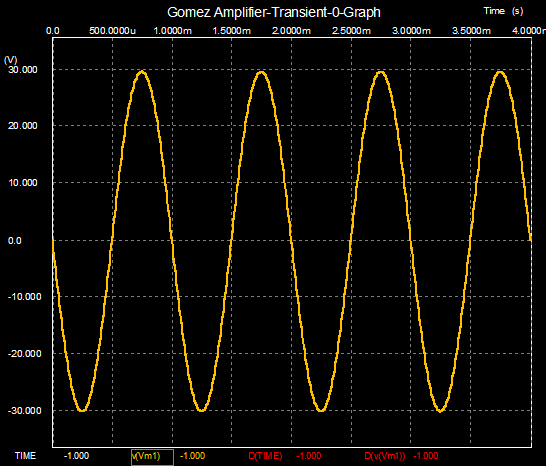
Task: Click the 30.000 Y-axis tick label
Action: [23, 70]
